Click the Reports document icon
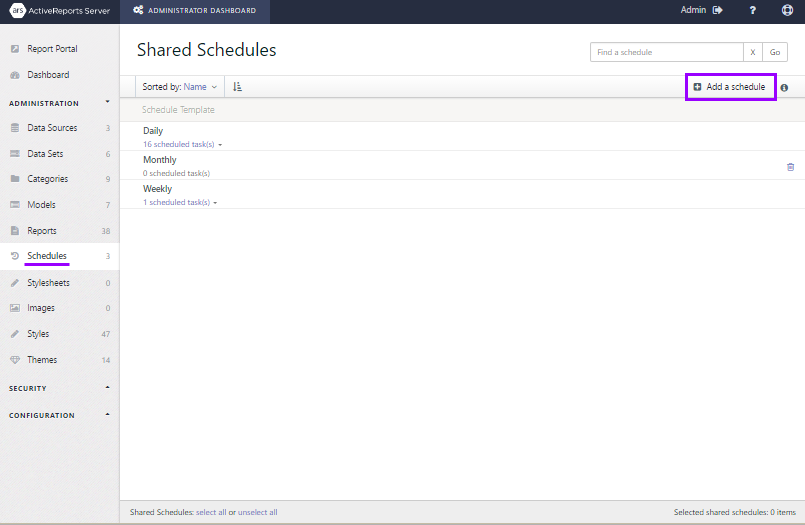Image resolution: width=805 pixels, height=525 pixels. pyautogui.click(x=15, y=230)
